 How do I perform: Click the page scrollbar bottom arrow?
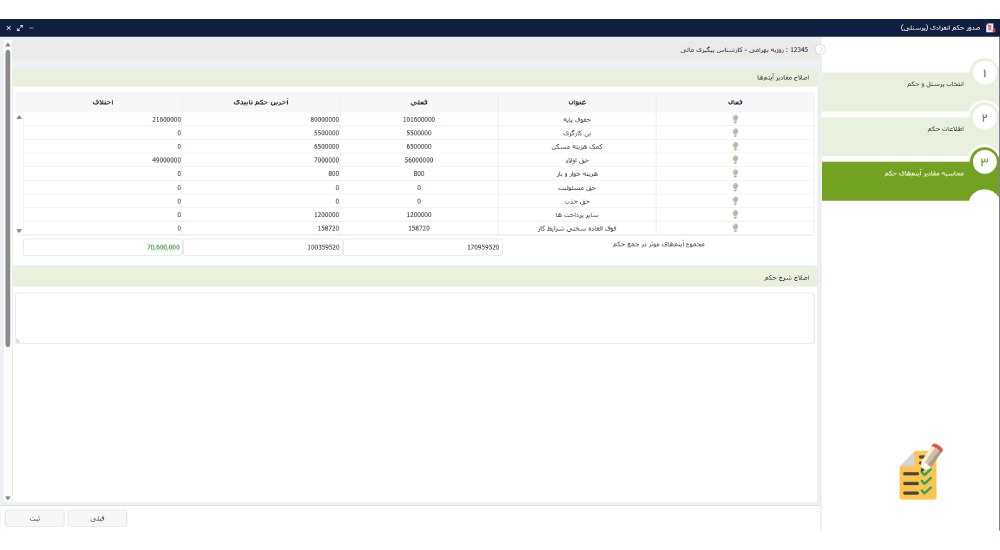tap(8, 498)
